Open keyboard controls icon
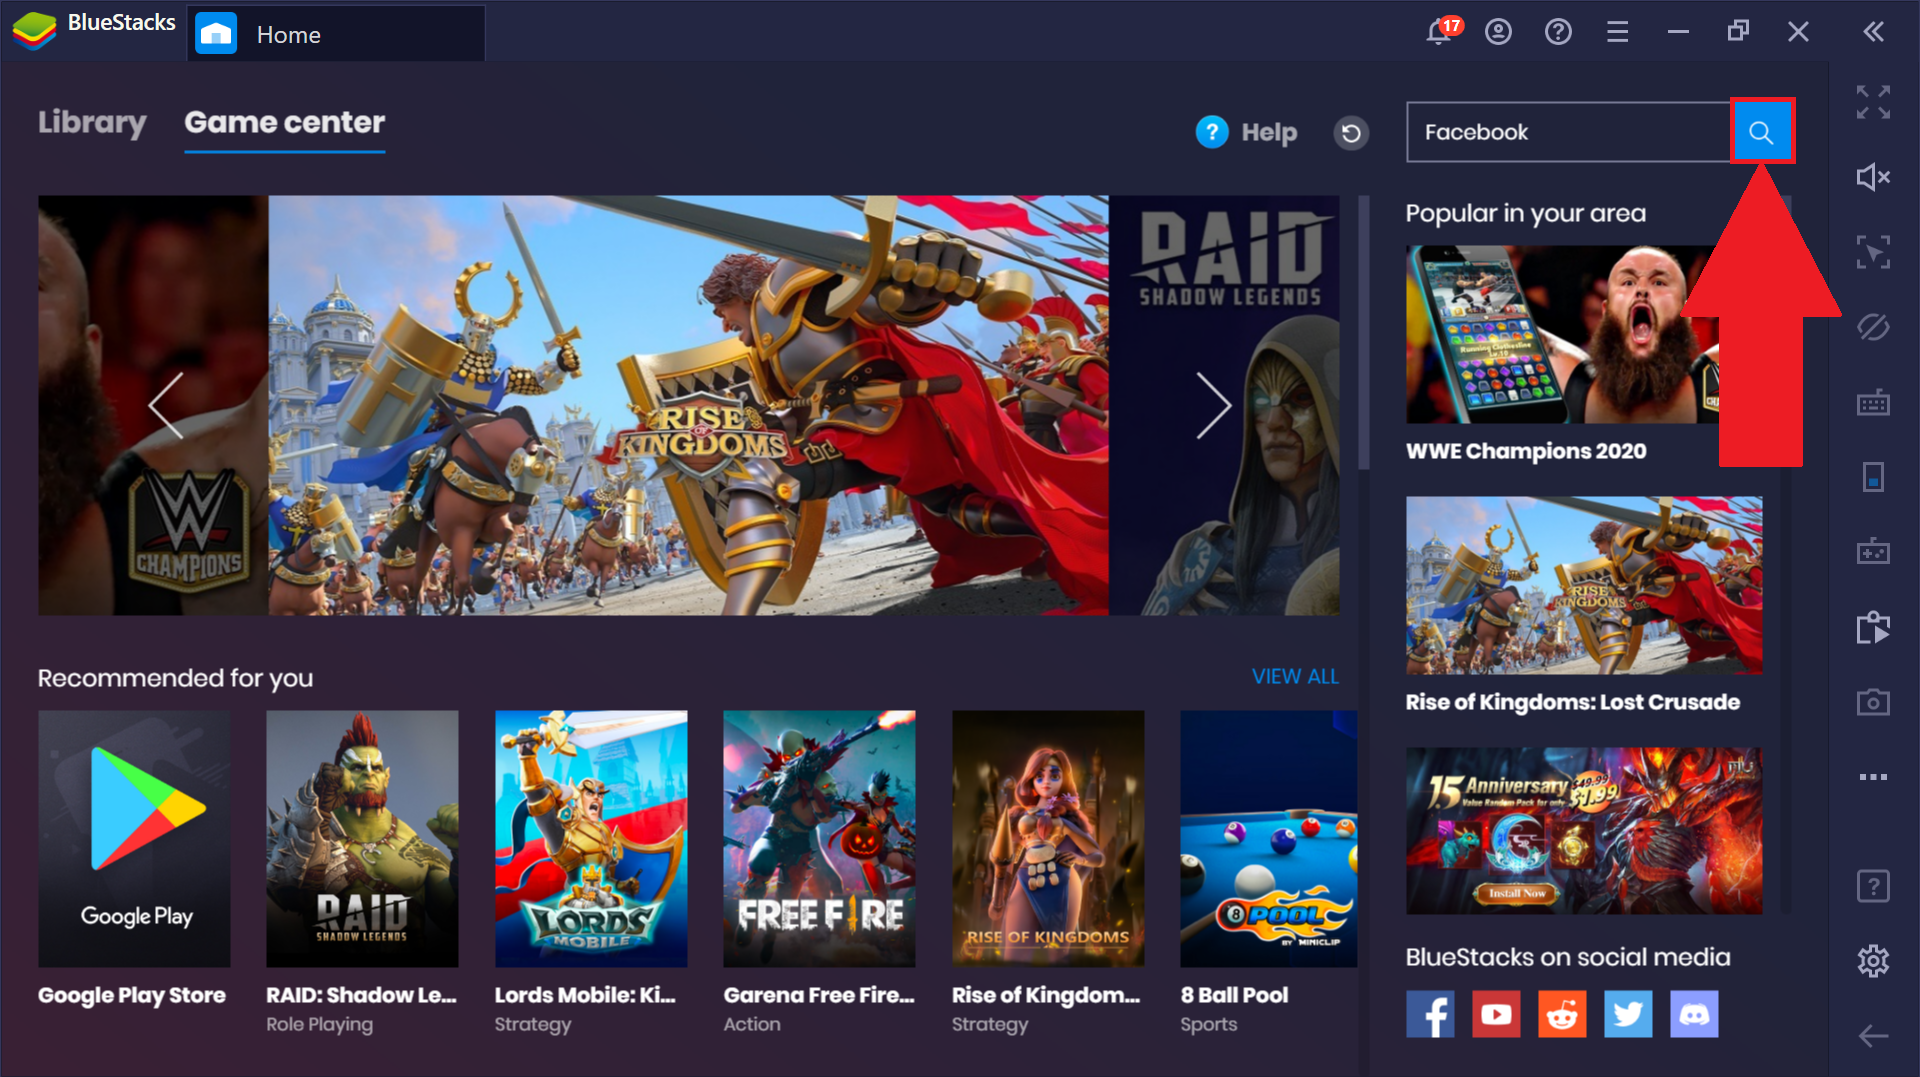The width and height of the screenshot is (1920, 1077). (x=1873, y=402)
